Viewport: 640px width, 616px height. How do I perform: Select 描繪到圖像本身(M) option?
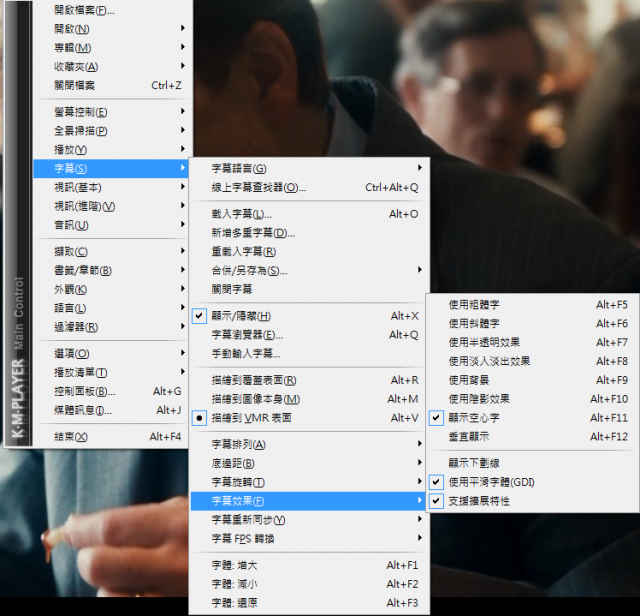[309, 399]
